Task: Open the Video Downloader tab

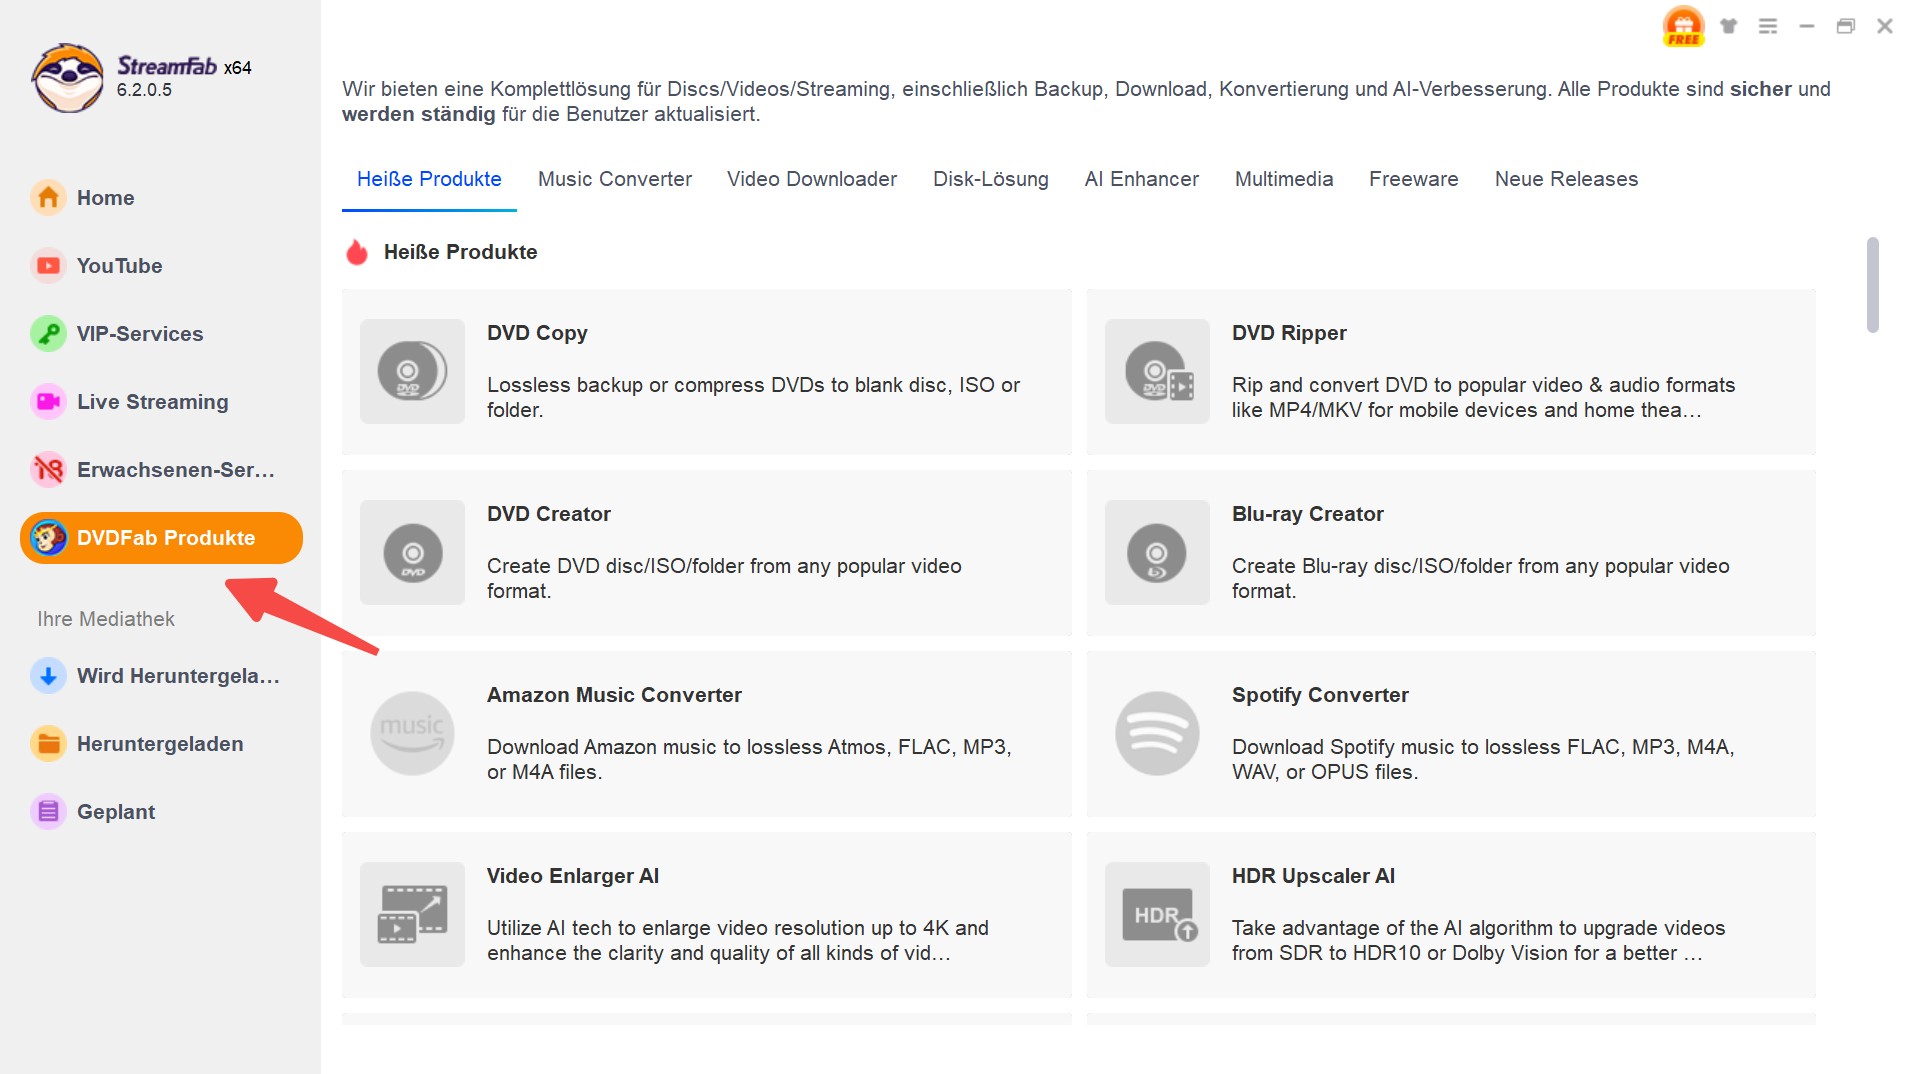Action: pos(812,179)
